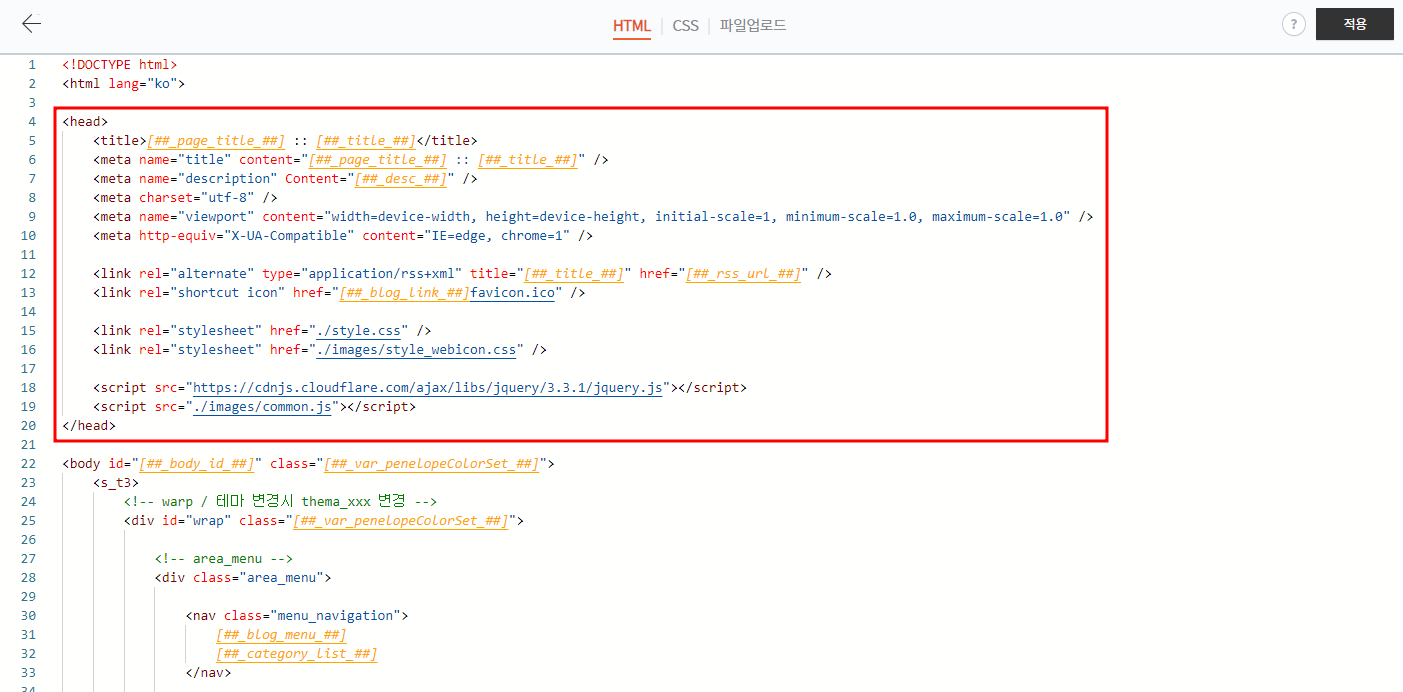Viewport: 1403px width, 692px height.
Task: Click the X-UA-Compatible meta line
Action: tap(343, 236)
